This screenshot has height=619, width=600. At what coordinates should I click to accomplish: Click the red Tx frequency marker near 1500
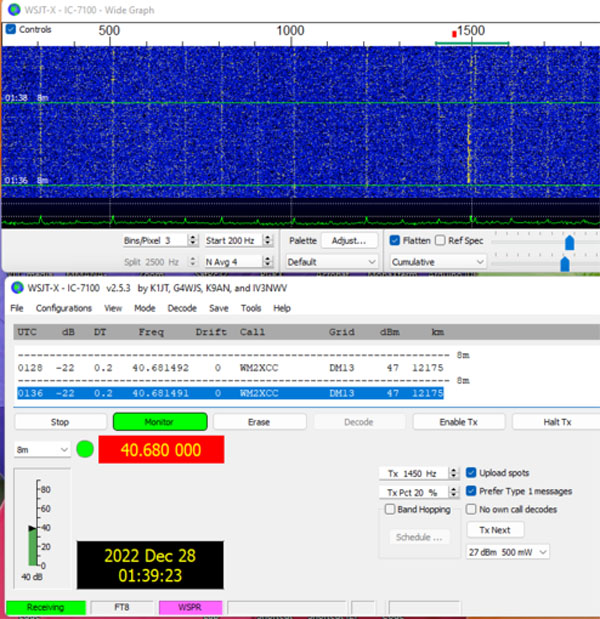pos(454,34)
